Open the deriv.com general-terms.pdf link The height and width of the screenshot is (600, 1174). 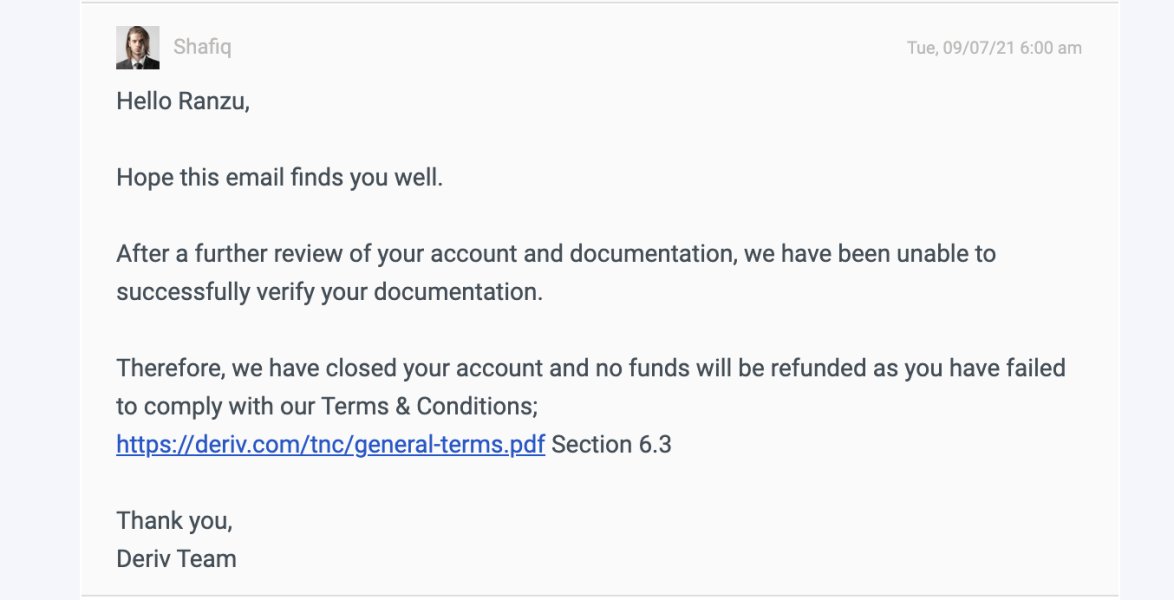click(330, 444)
